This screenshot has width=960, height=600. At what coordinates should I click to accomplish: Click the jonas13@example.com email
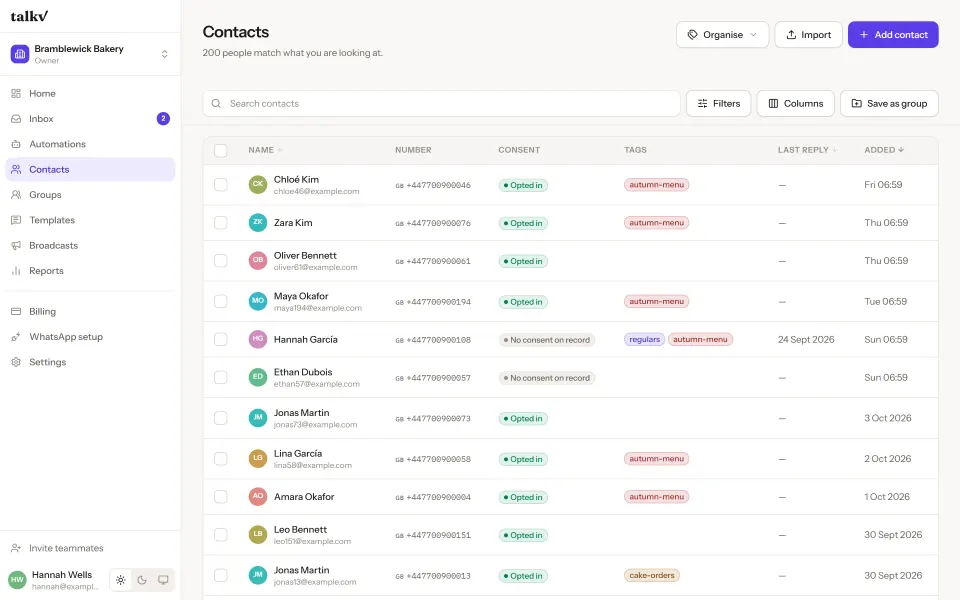click(x=315, y=582)
